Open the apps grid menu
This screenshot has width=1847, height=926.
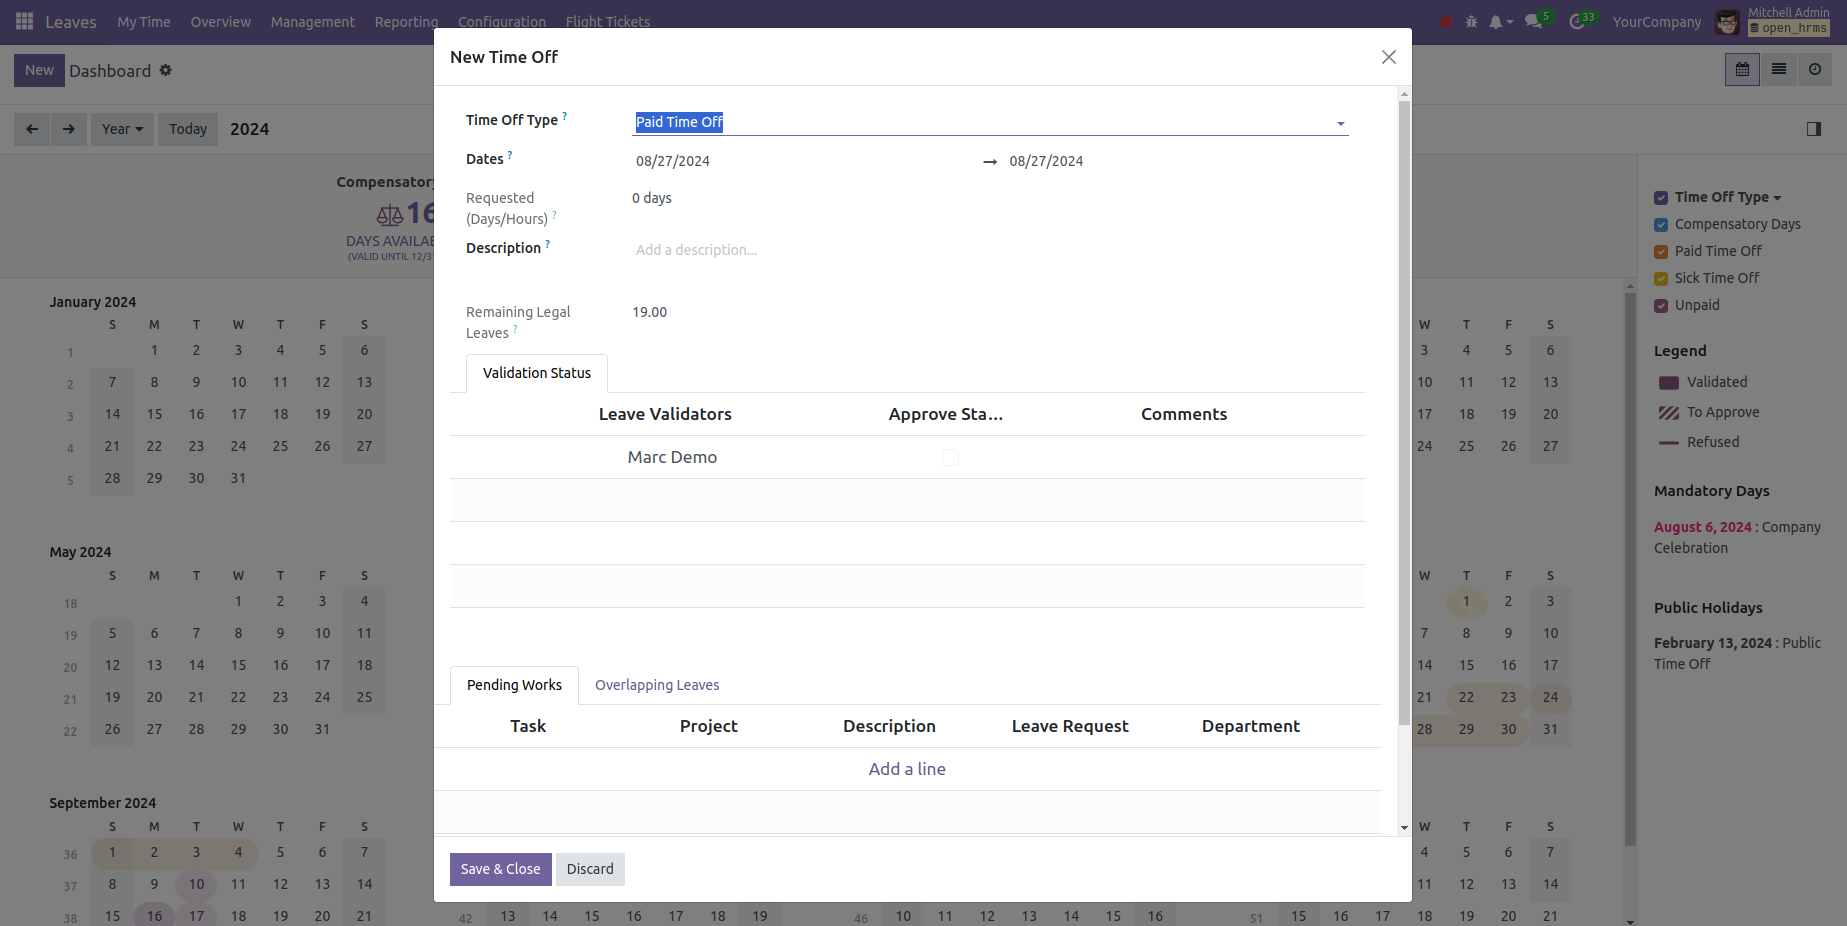[x=24, y=22]
